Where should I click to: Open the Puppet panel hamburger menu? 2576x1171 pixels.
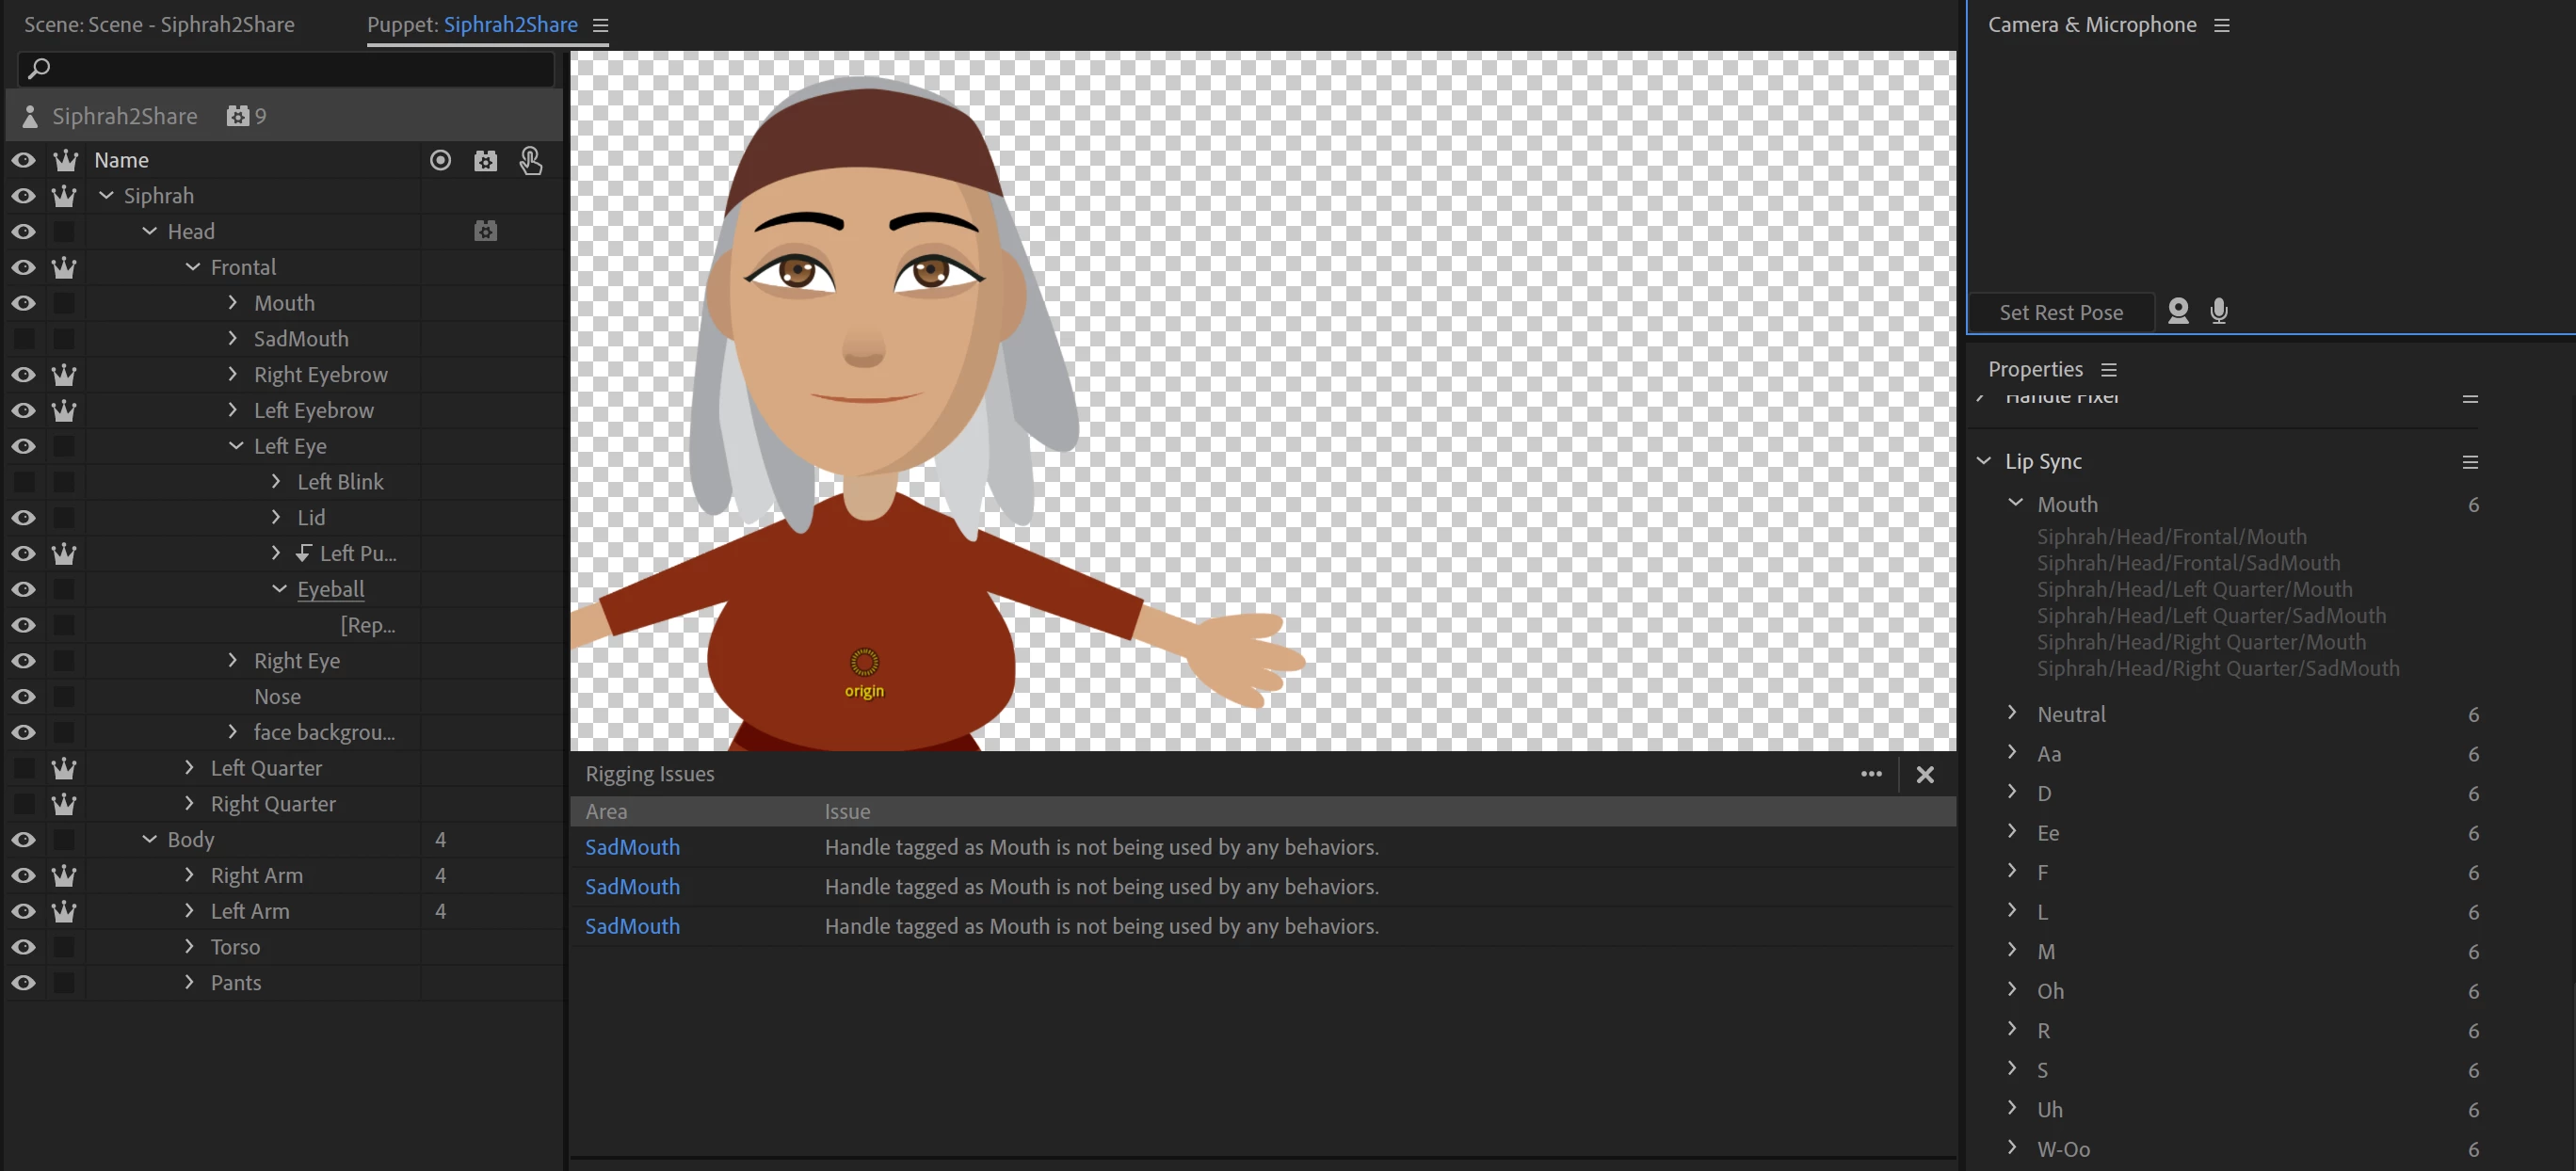(x=600, y=25)
